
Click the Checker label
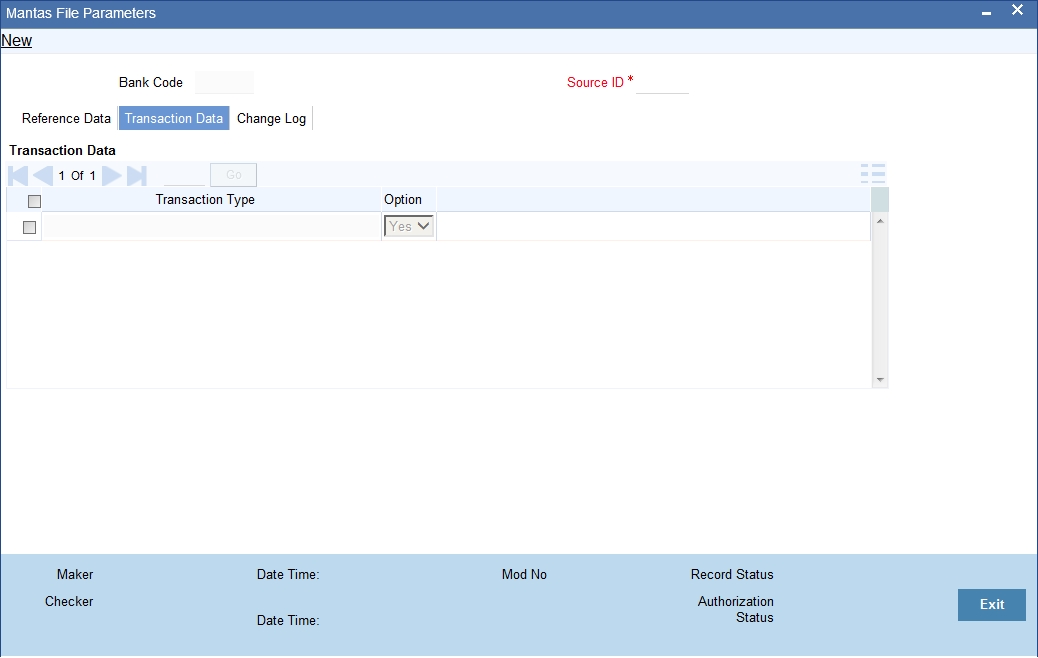point(69,602)
